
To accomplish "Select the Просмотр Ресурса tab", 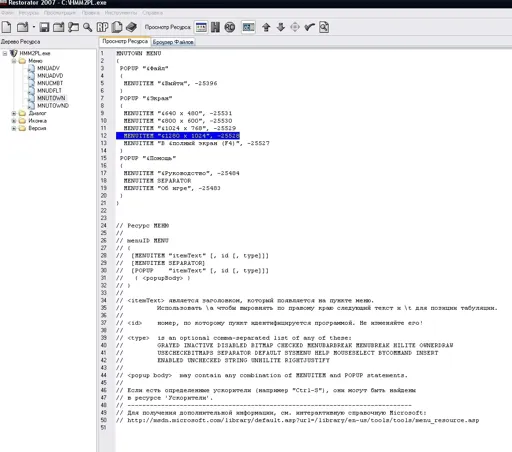I will click(125, 41).
